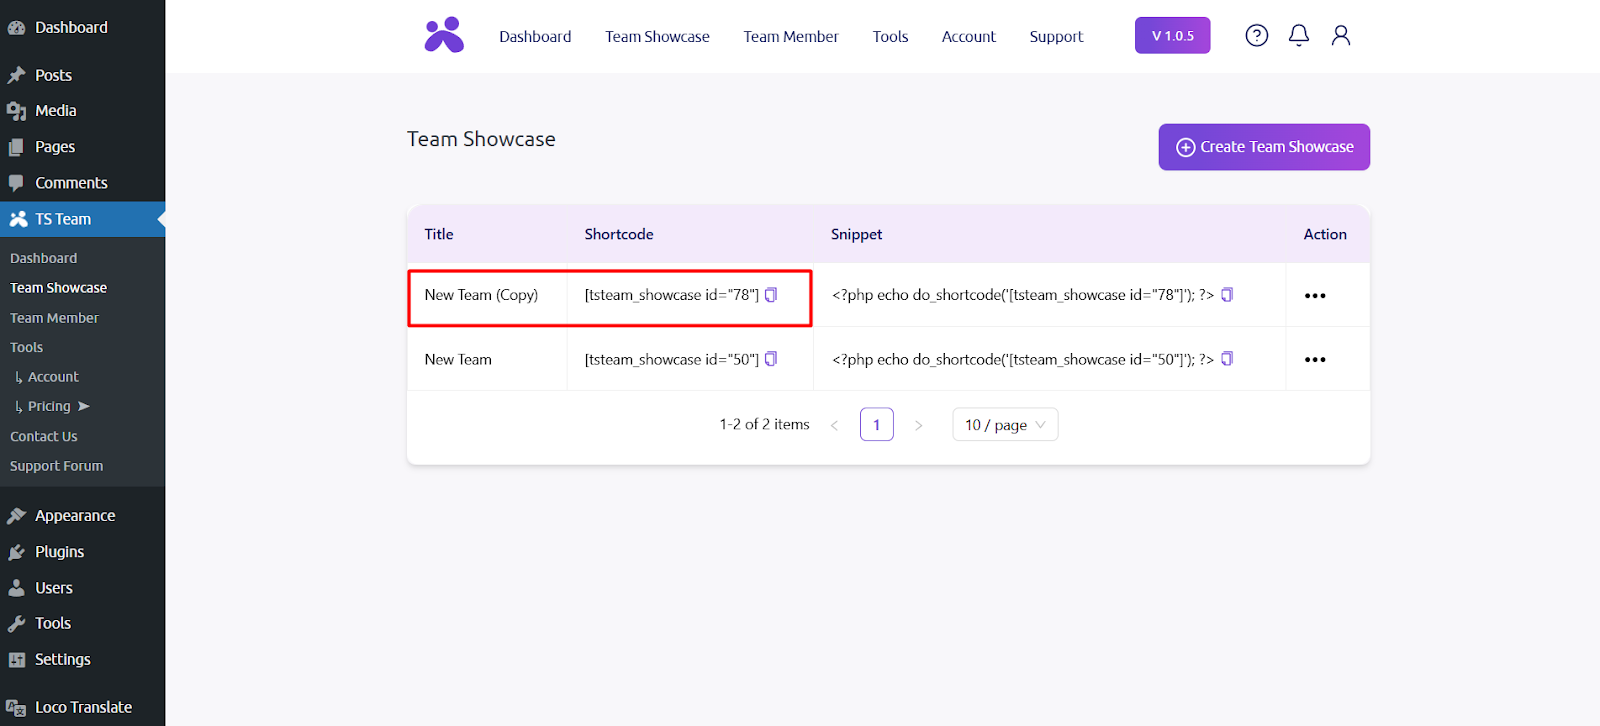Open Plugins in WordPress sidebar
The width and height of the screenshot is (1600, 726).
click(x=59, y=552)
